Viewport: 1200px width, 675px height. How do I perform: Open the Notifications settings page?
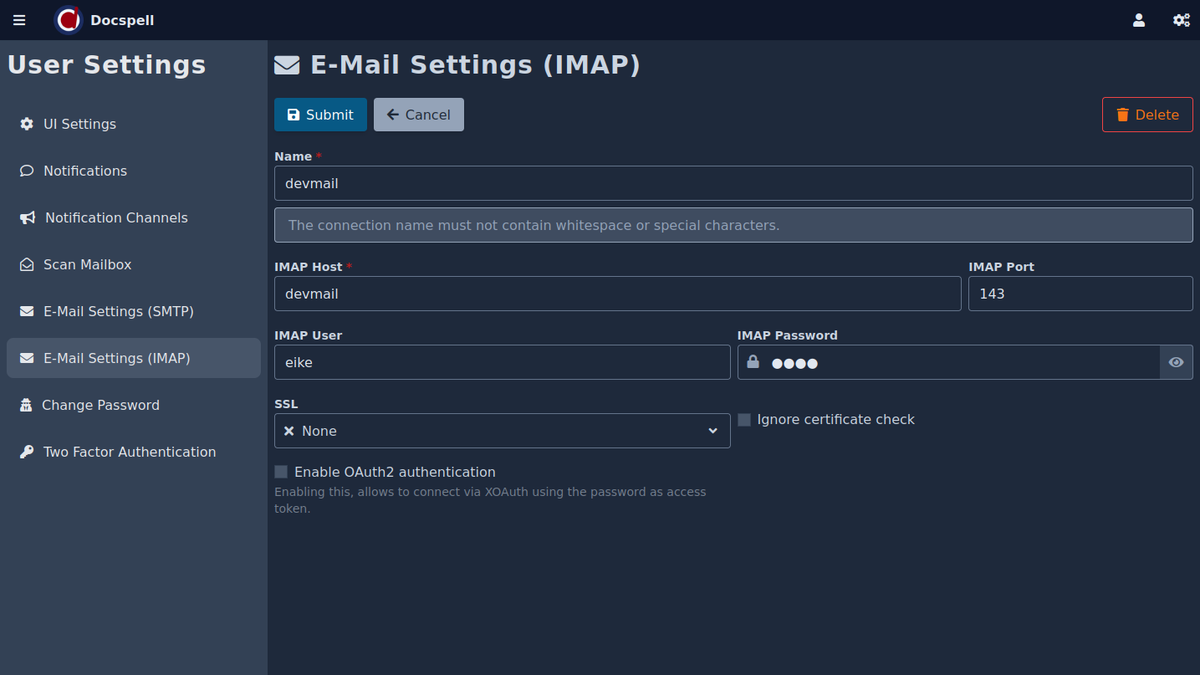click(85, 171)
